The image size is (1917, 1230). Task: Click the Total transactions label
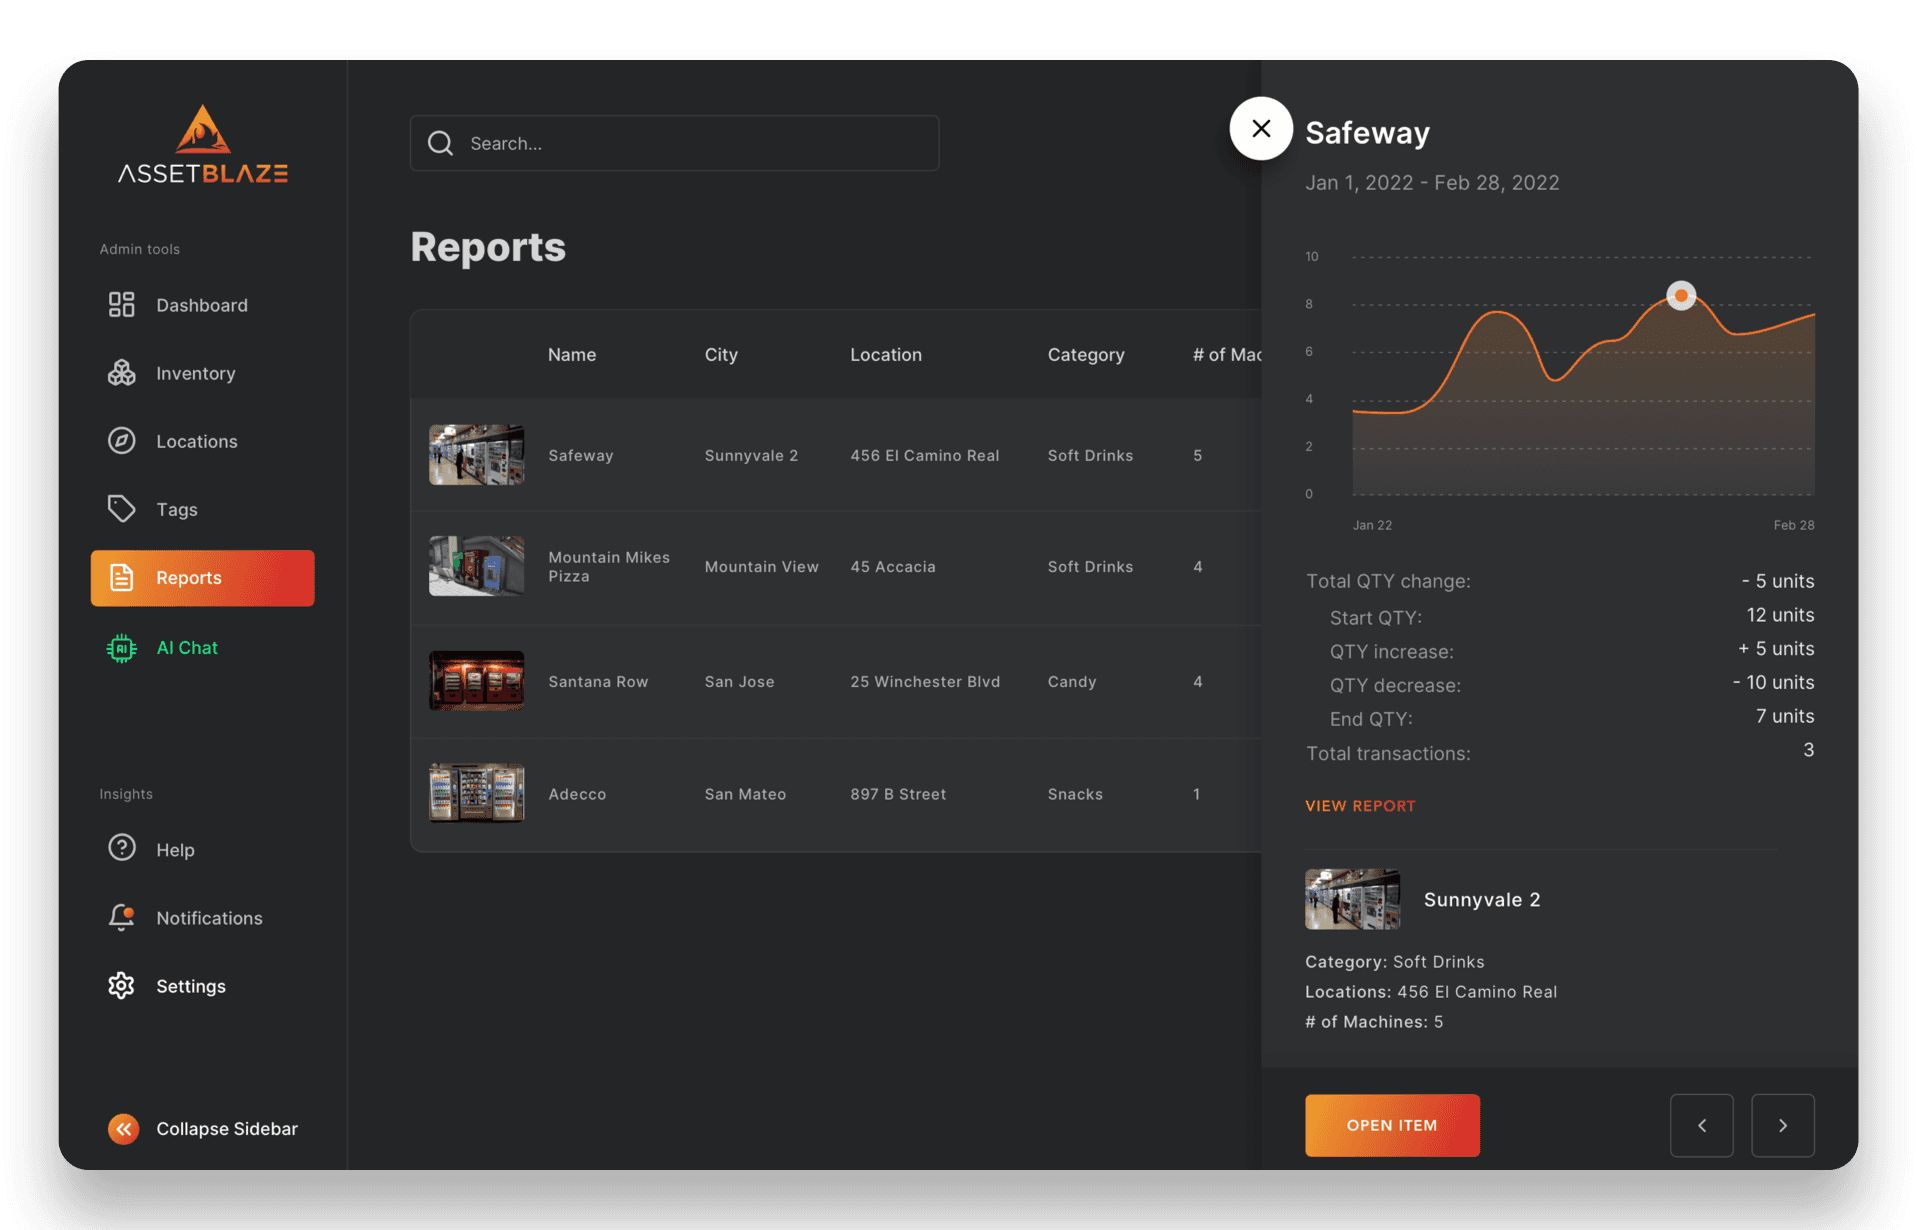(x=1388, y=753)
